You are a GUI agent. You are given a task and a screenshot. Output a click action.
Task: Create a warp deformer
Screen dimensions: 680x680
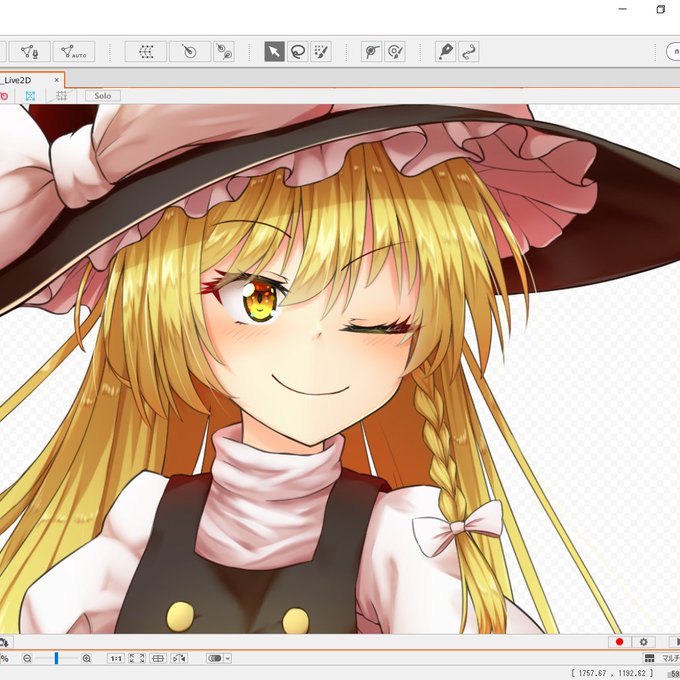coord(145,52)
